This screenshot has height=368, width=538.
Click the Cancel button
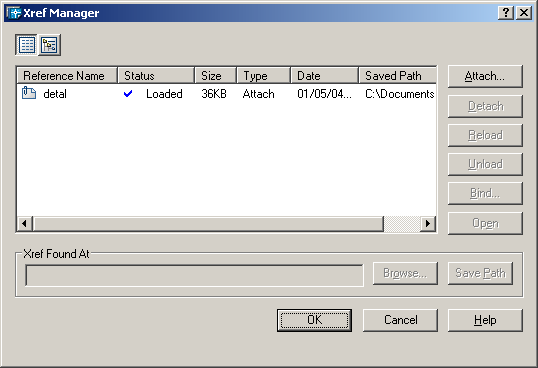tap(400, 320)
